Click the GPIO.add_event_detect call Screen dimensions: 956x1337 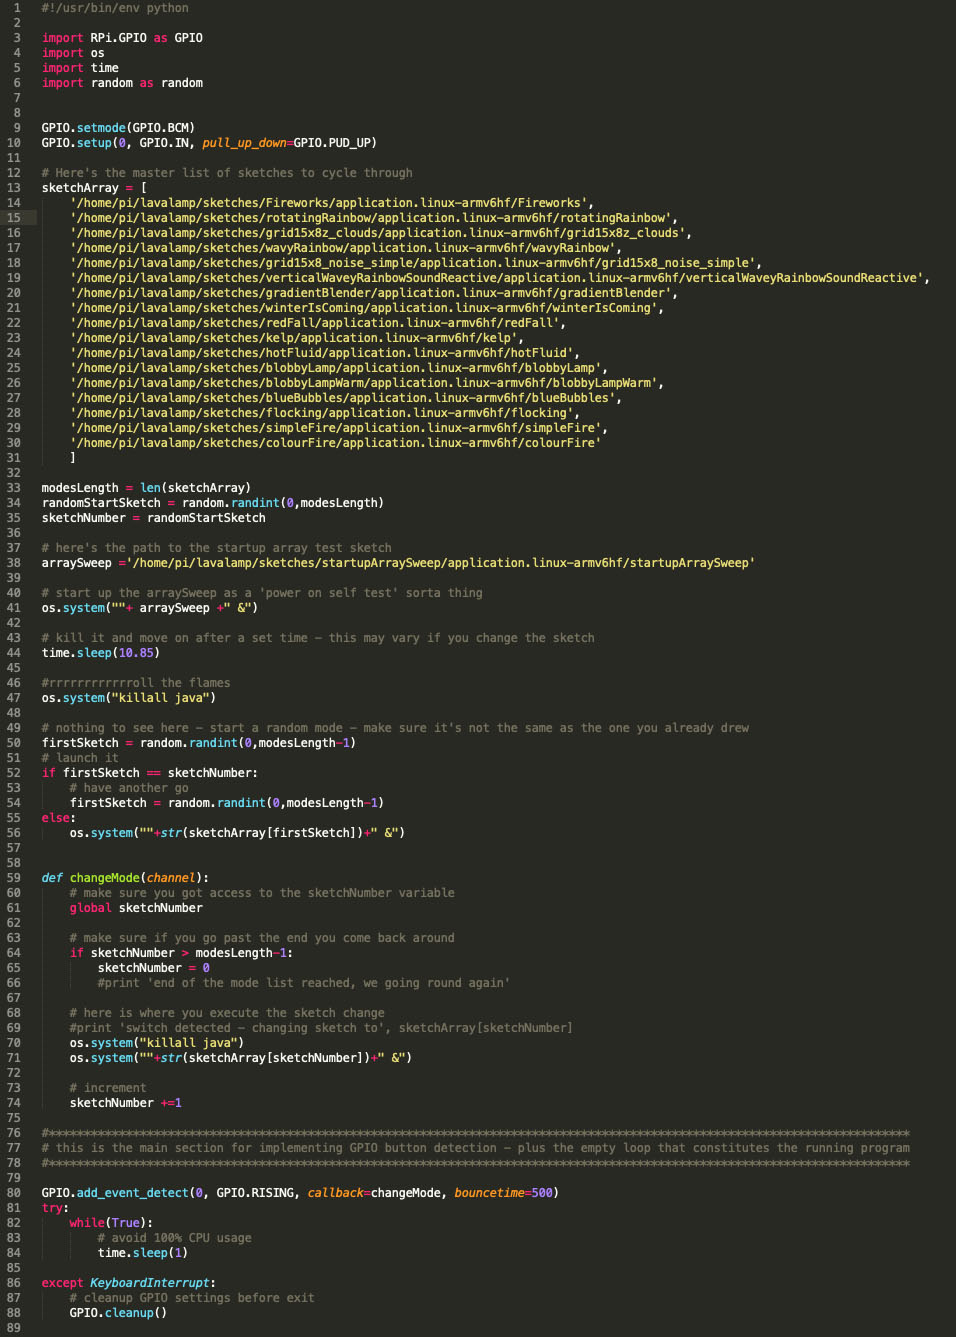coord(115,1193)
